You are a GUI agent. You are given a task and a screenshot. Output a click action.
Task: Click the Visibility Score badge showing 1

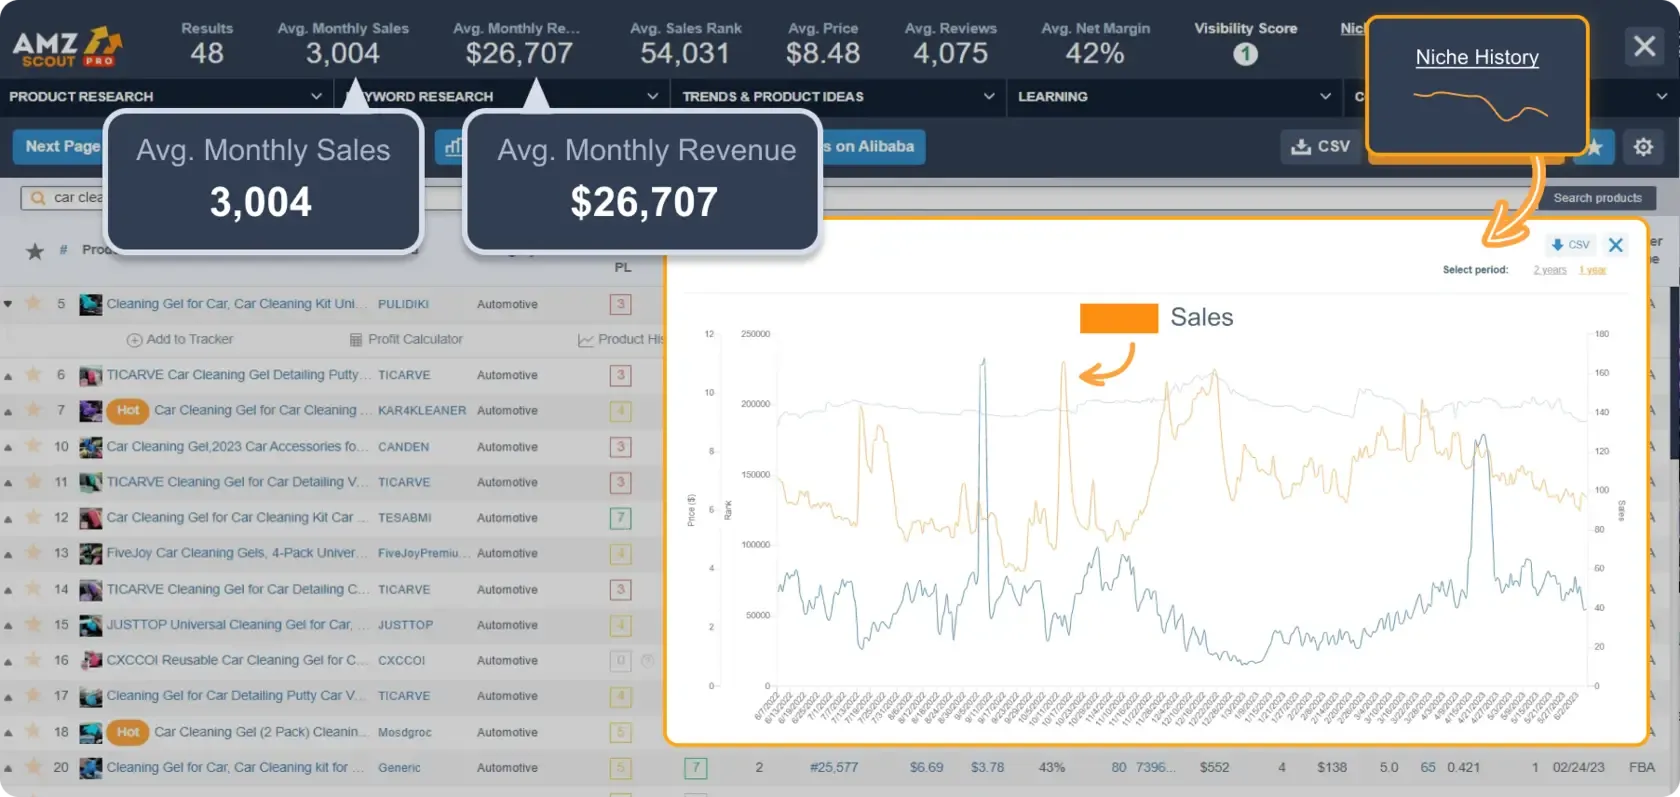pos(1245,54)
